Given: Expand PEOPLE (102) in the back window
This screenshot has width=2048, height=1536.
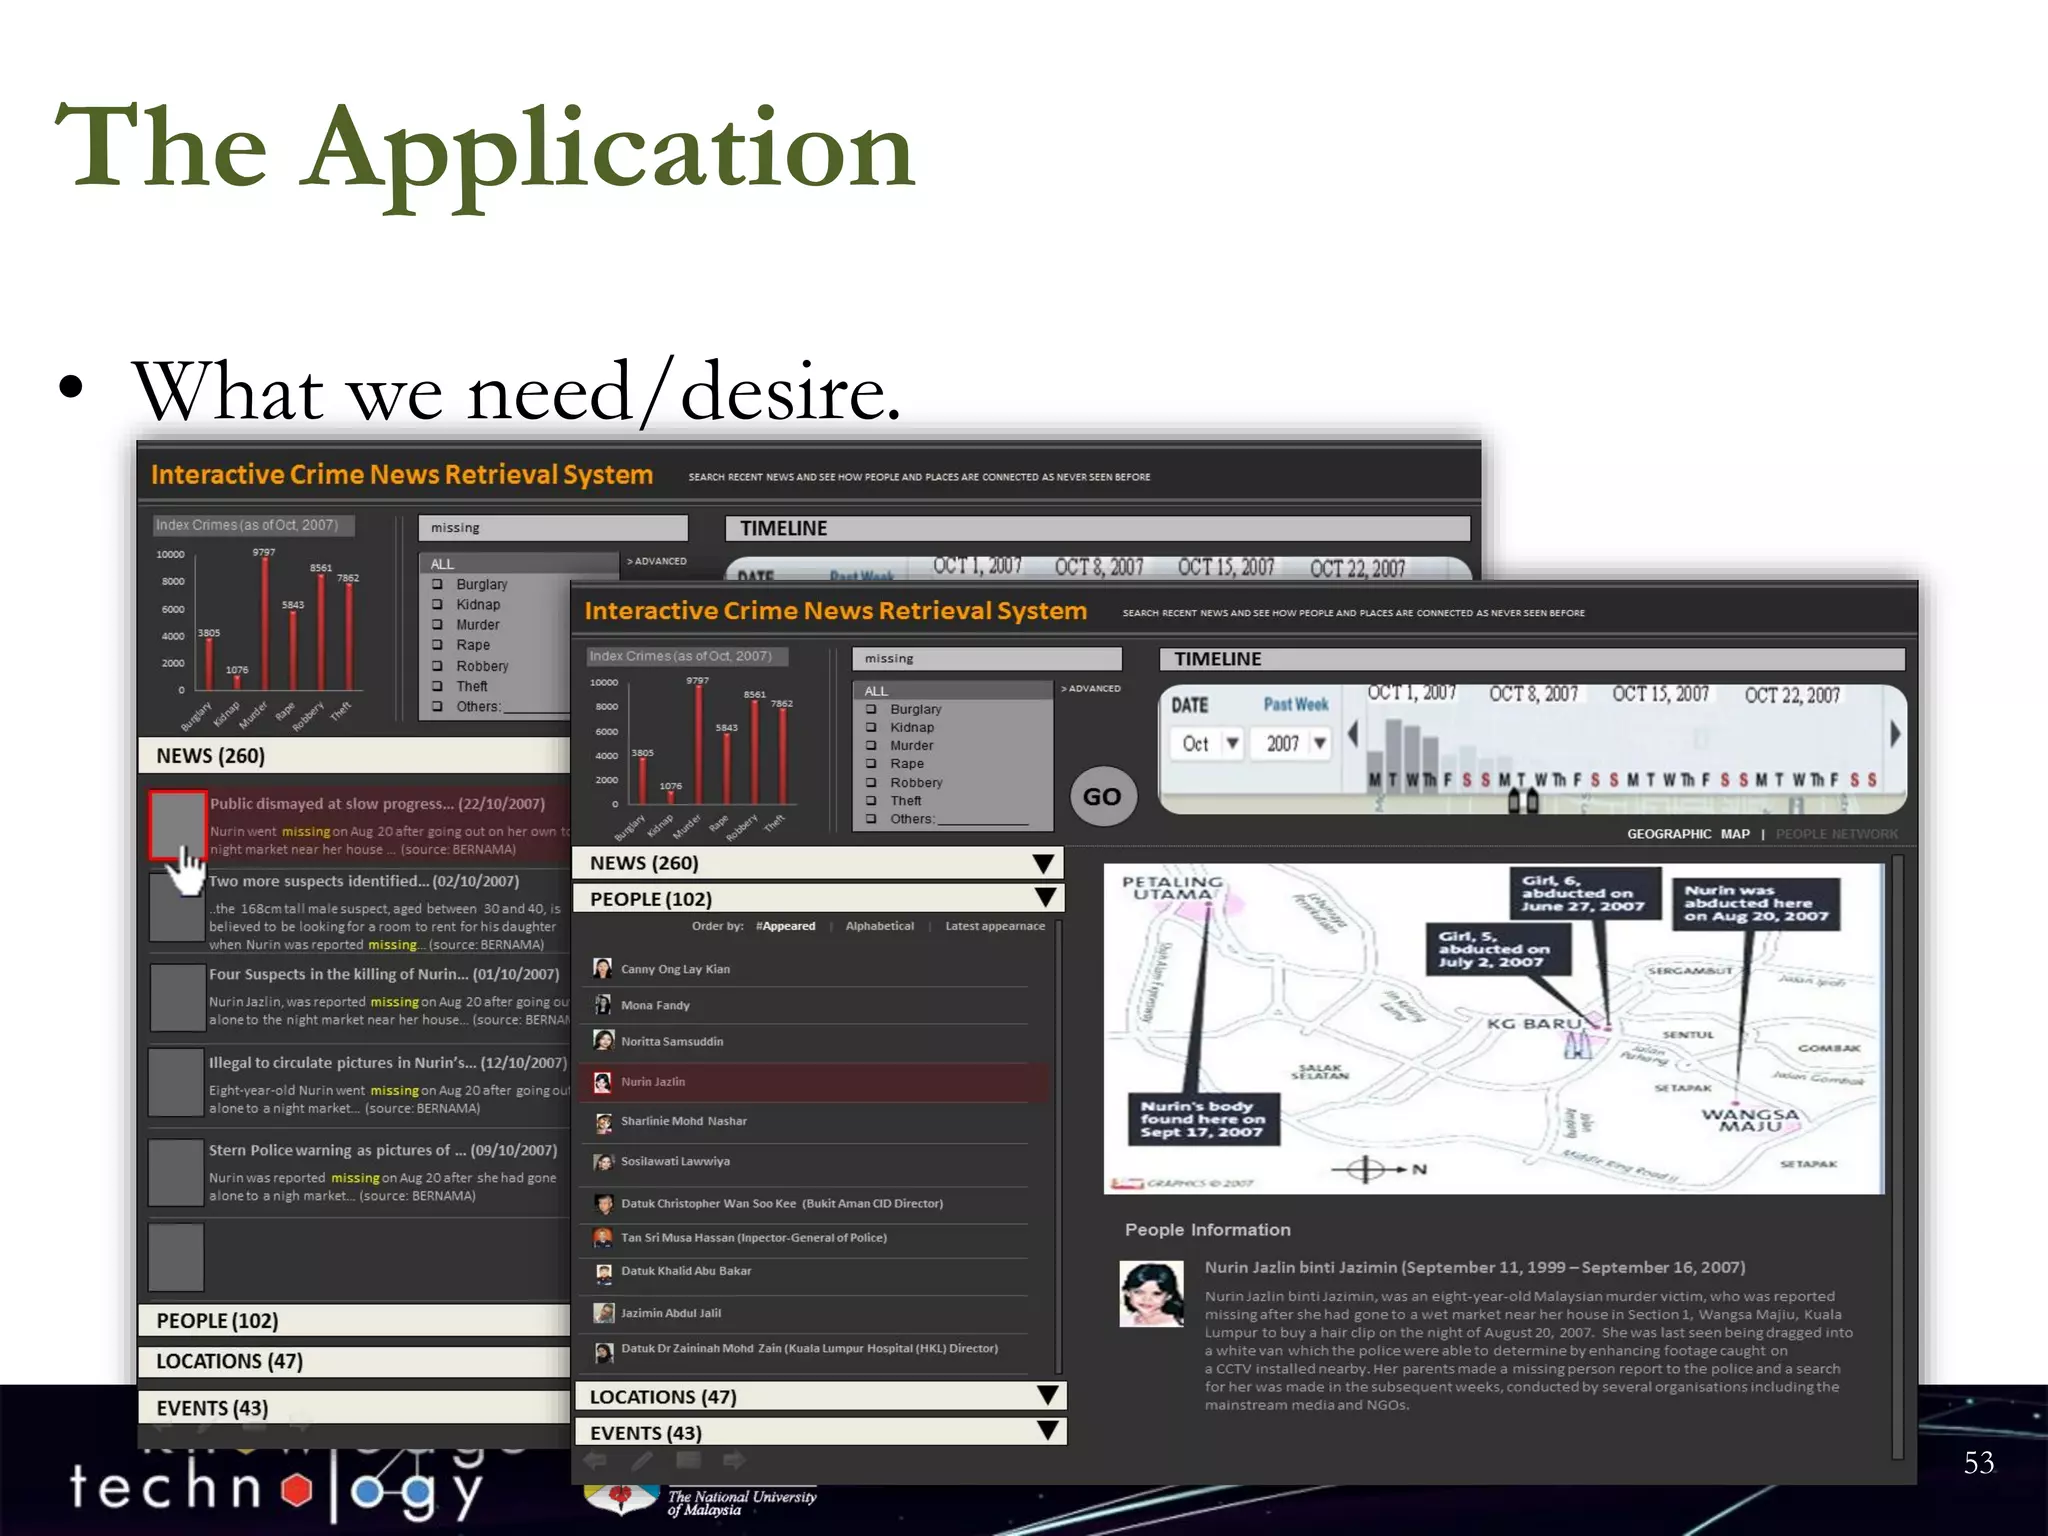Looking at the screenshot, I should pyautogui.click(x=355, y=1321).
